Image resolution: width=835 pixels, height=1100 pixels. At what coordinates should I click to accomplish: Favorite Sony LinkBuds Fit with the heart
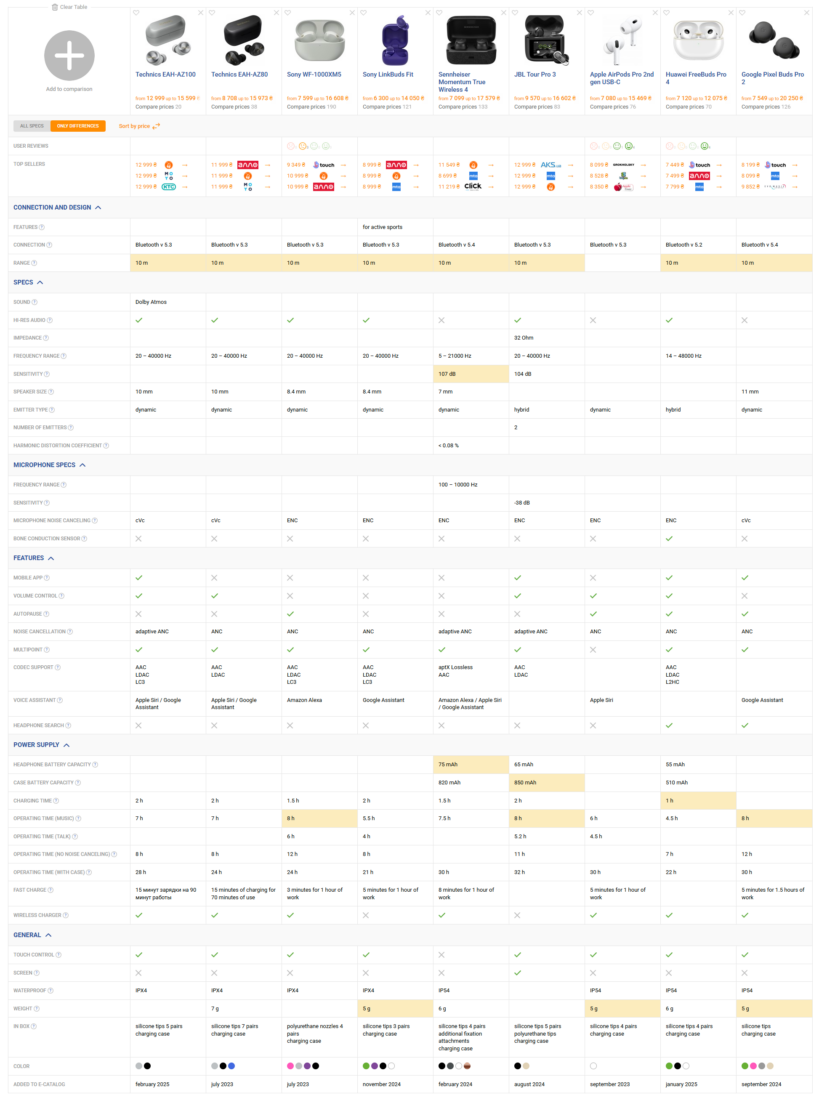[x=363, y=13]
